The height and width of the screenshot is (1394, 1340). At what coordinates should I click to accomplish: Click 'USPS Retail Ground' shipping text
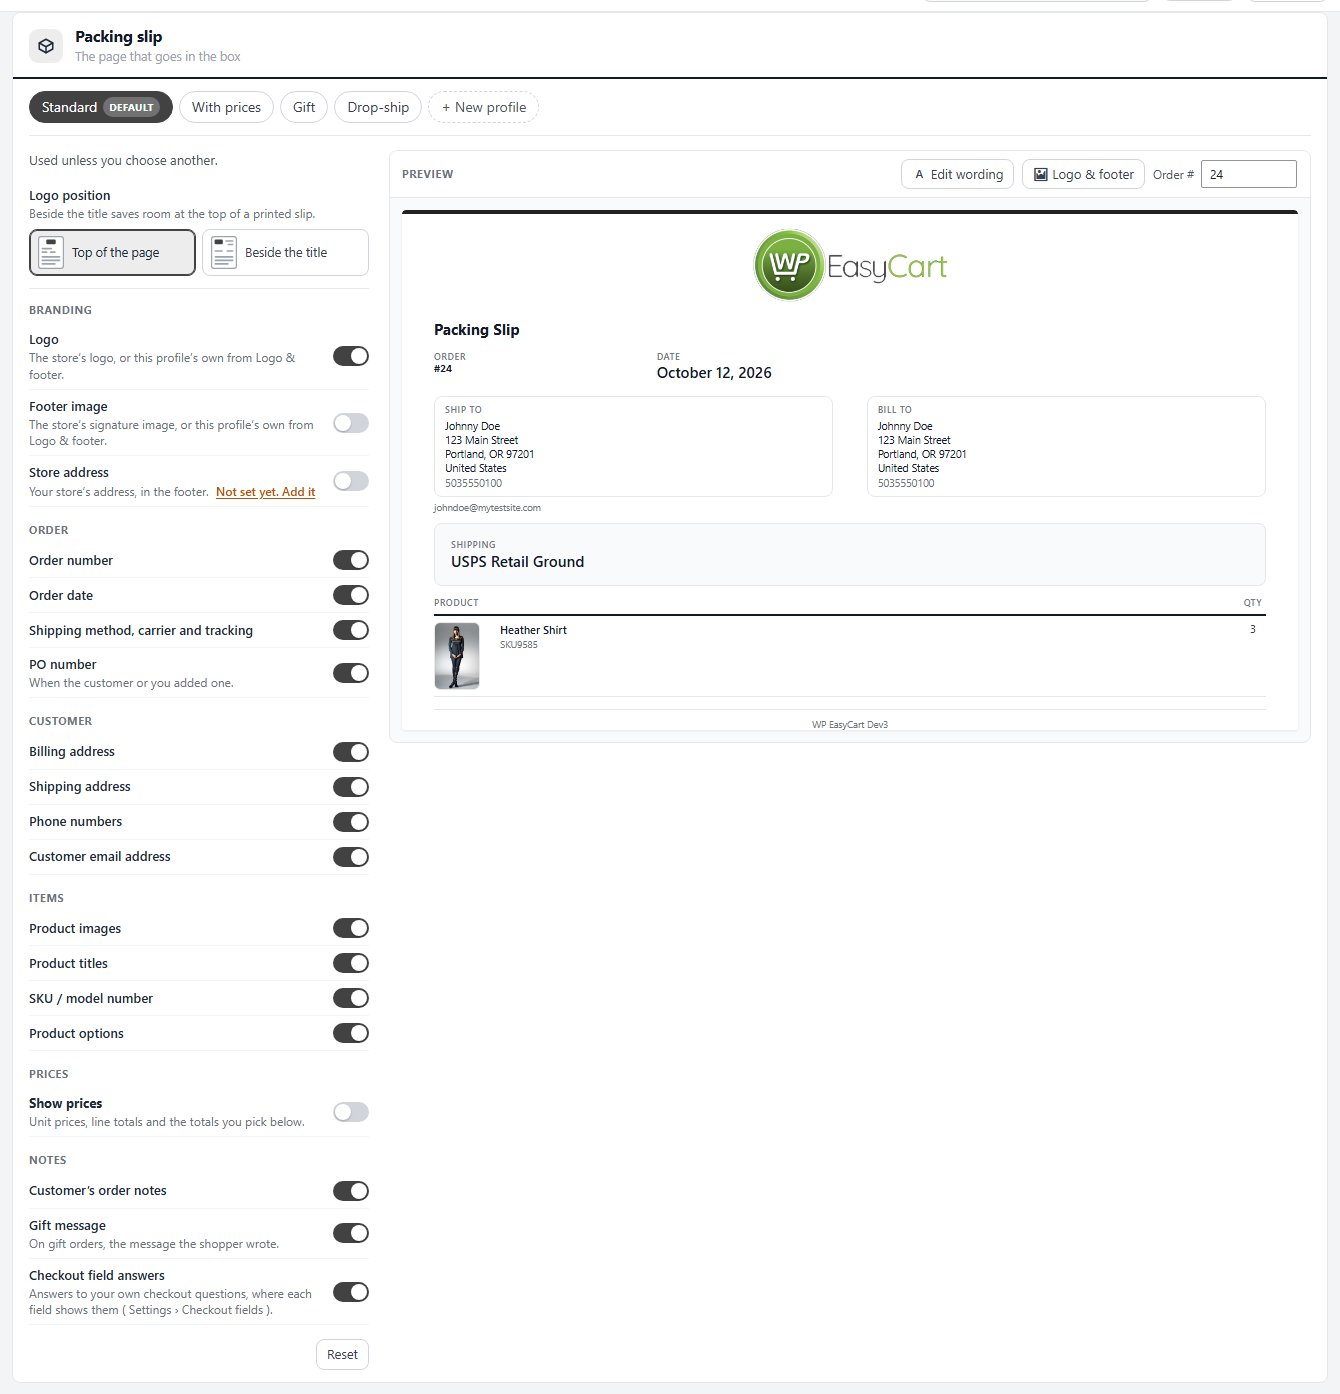click(517, 562)
